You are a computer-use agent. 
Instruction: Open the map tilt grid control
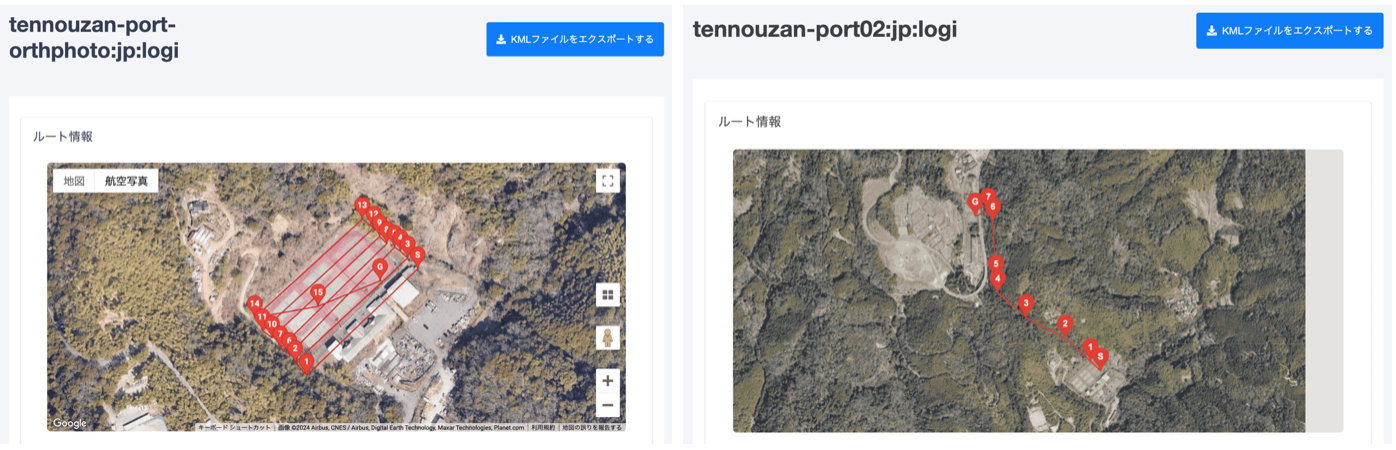pos(607,294)
